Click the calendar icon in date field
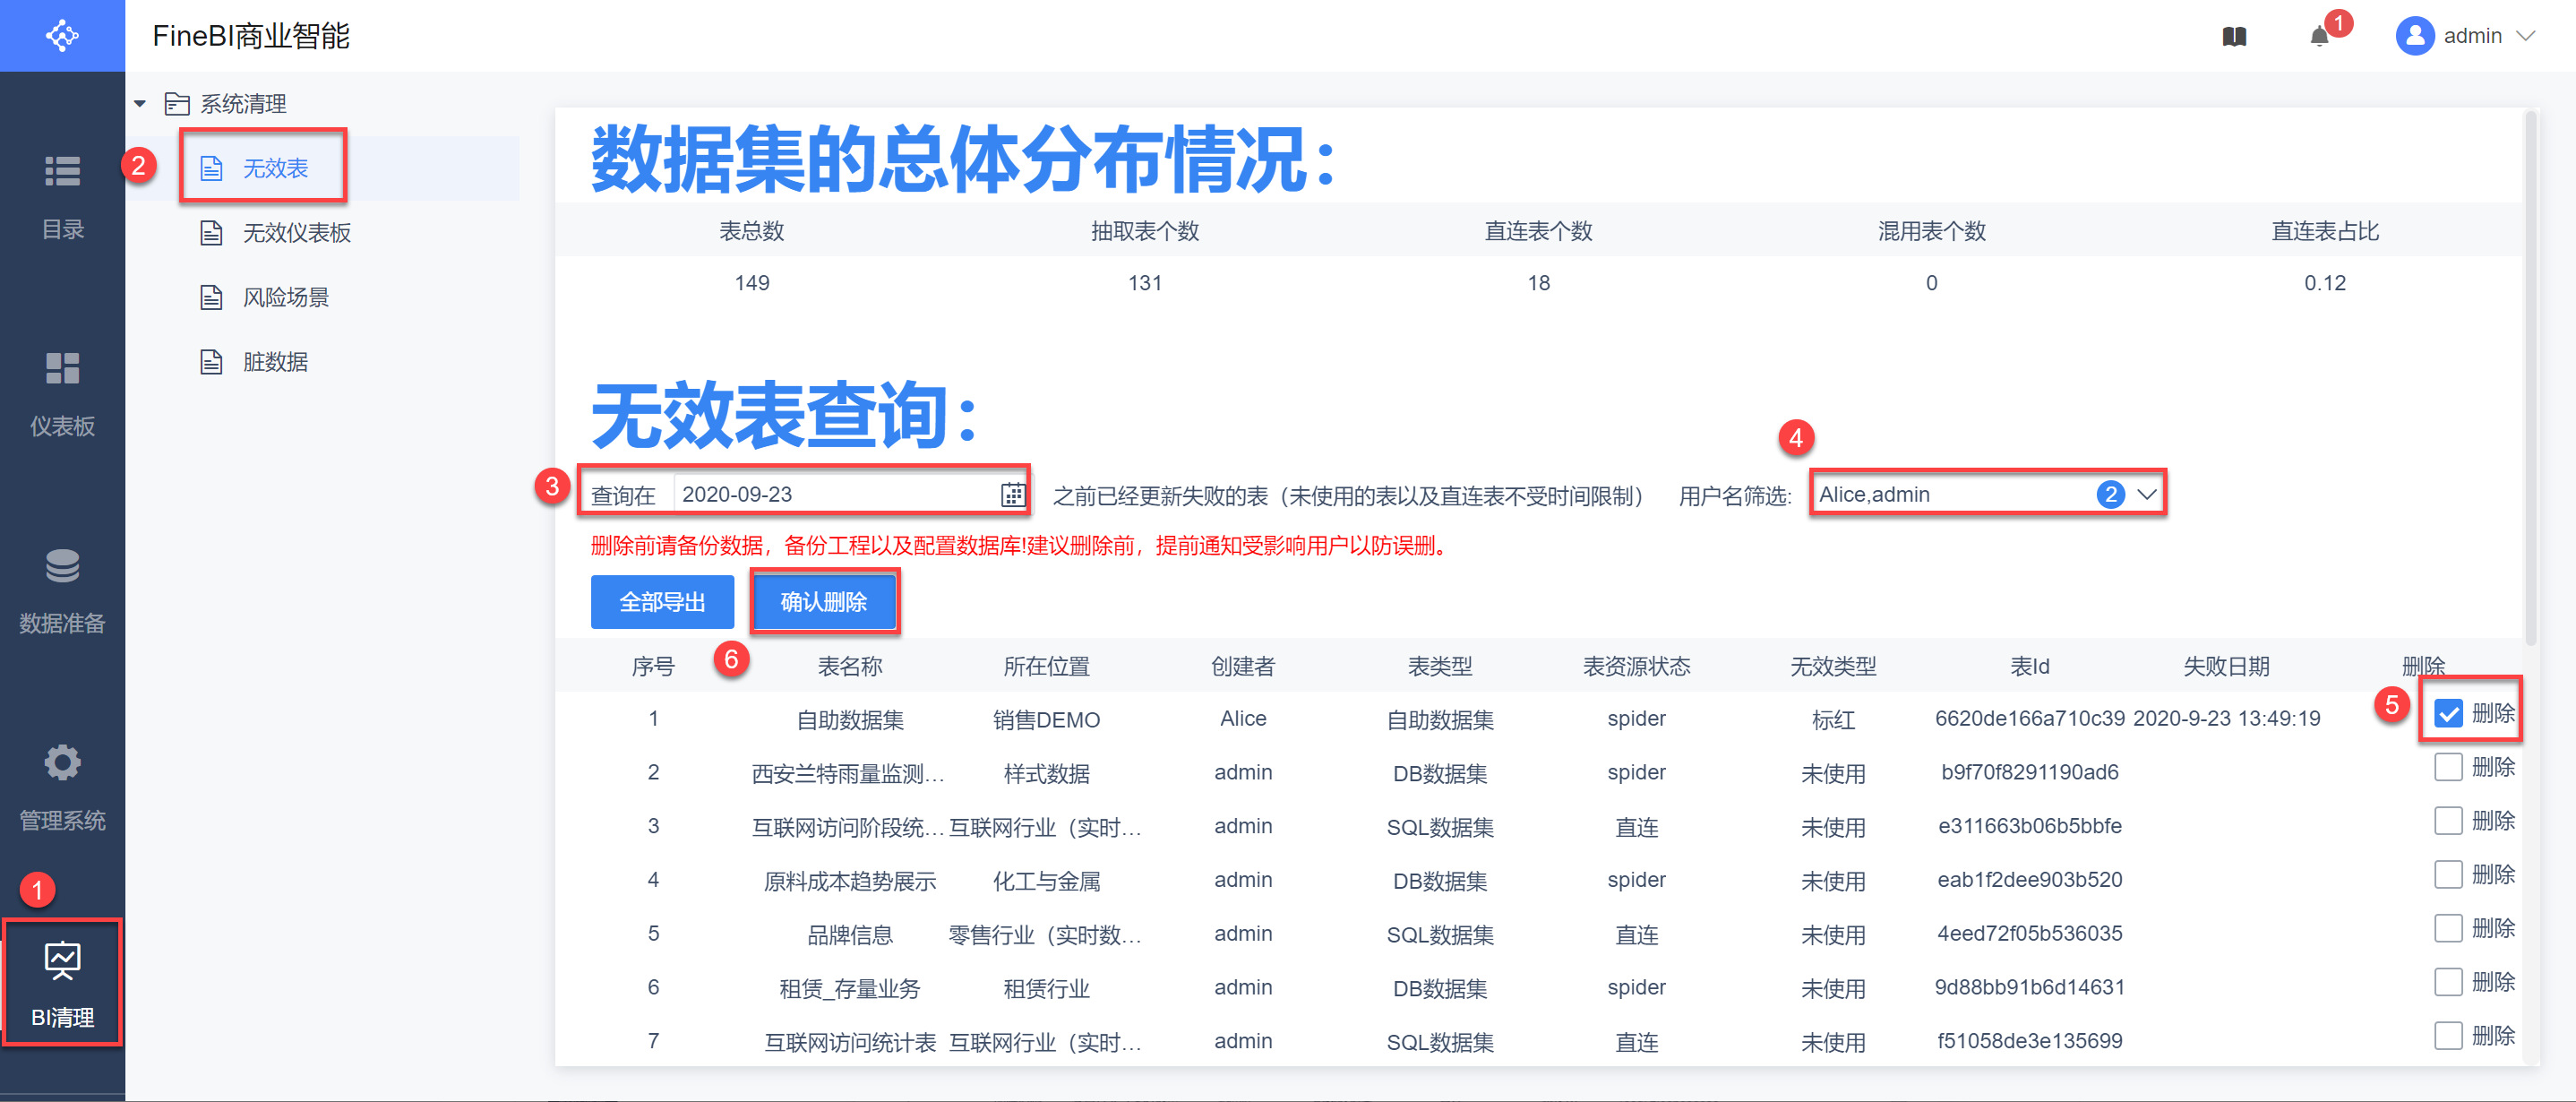This screenshot has width=2576, height=1102. [x=1012, y=495]
